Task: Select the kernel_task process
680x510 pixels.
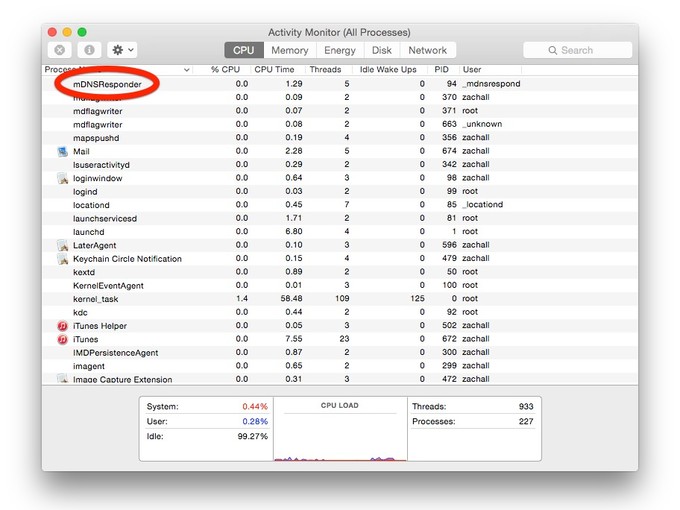Action: coord(340,299)
